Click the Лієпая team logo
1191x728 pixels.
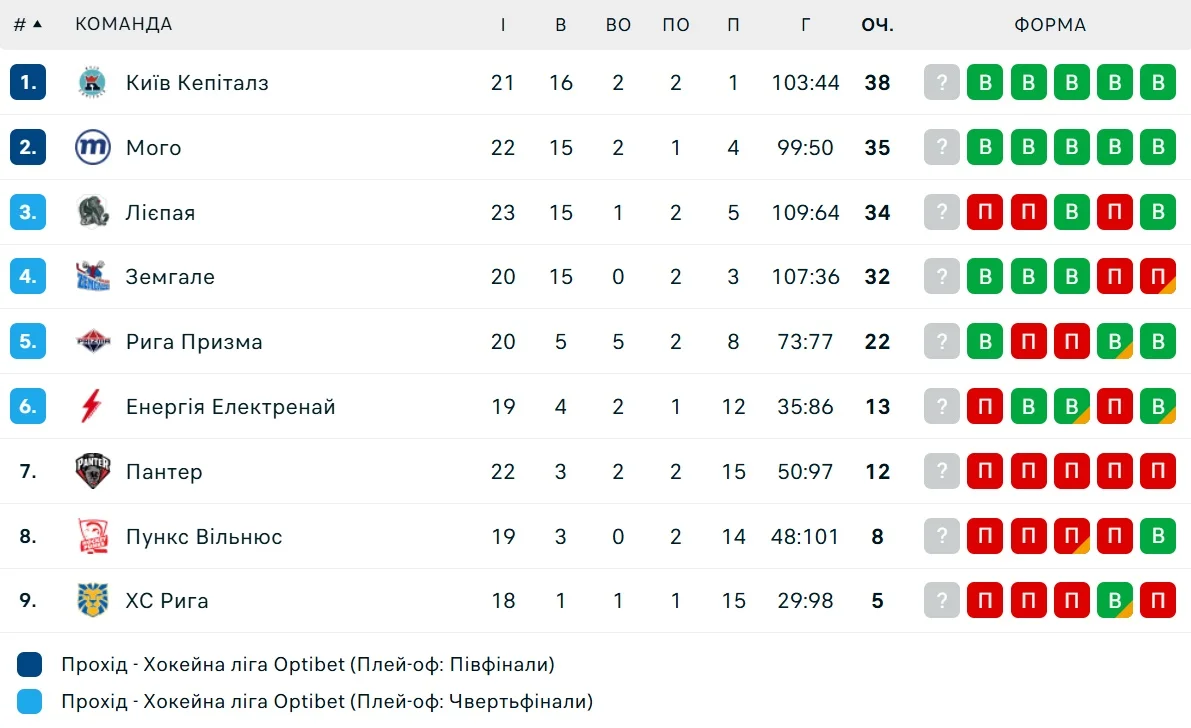pos(93,212)
